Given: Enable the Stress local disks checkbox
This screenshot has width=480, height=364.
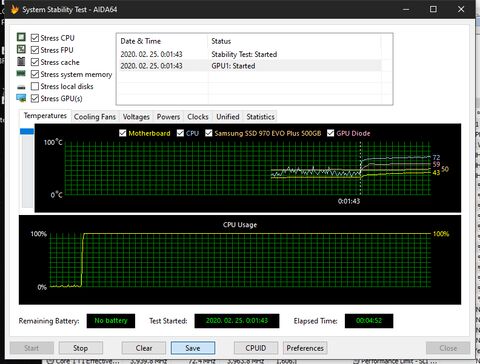Looking at the screenshot, I should 35,86.
